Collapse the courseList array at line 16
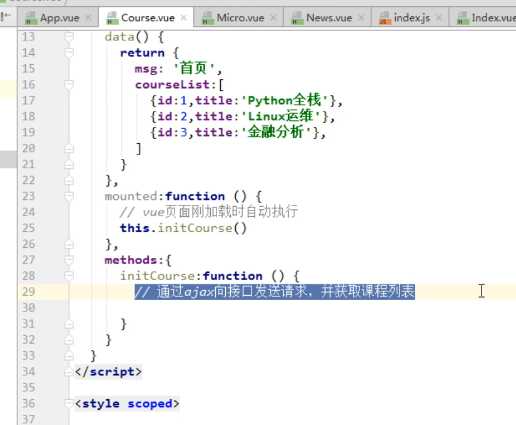The image size is (516, 425). pos(69,84)
